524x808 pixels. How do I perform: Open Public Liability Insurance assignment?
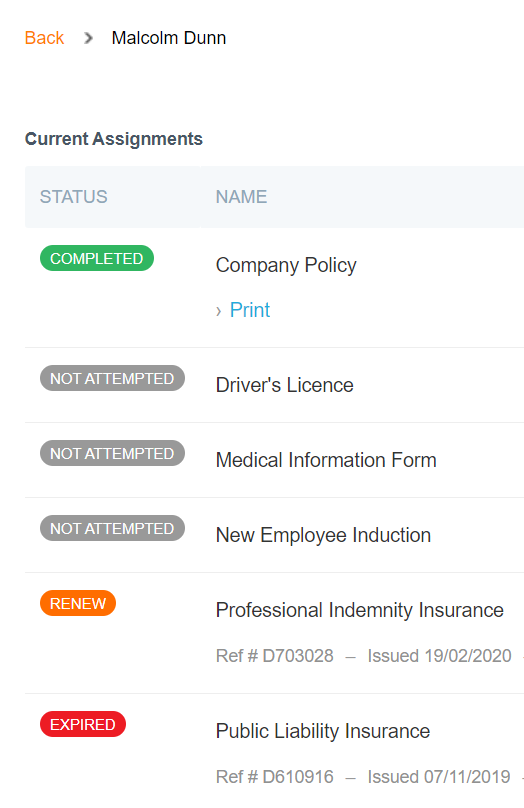pyautogui.click(x=323, y=731)
